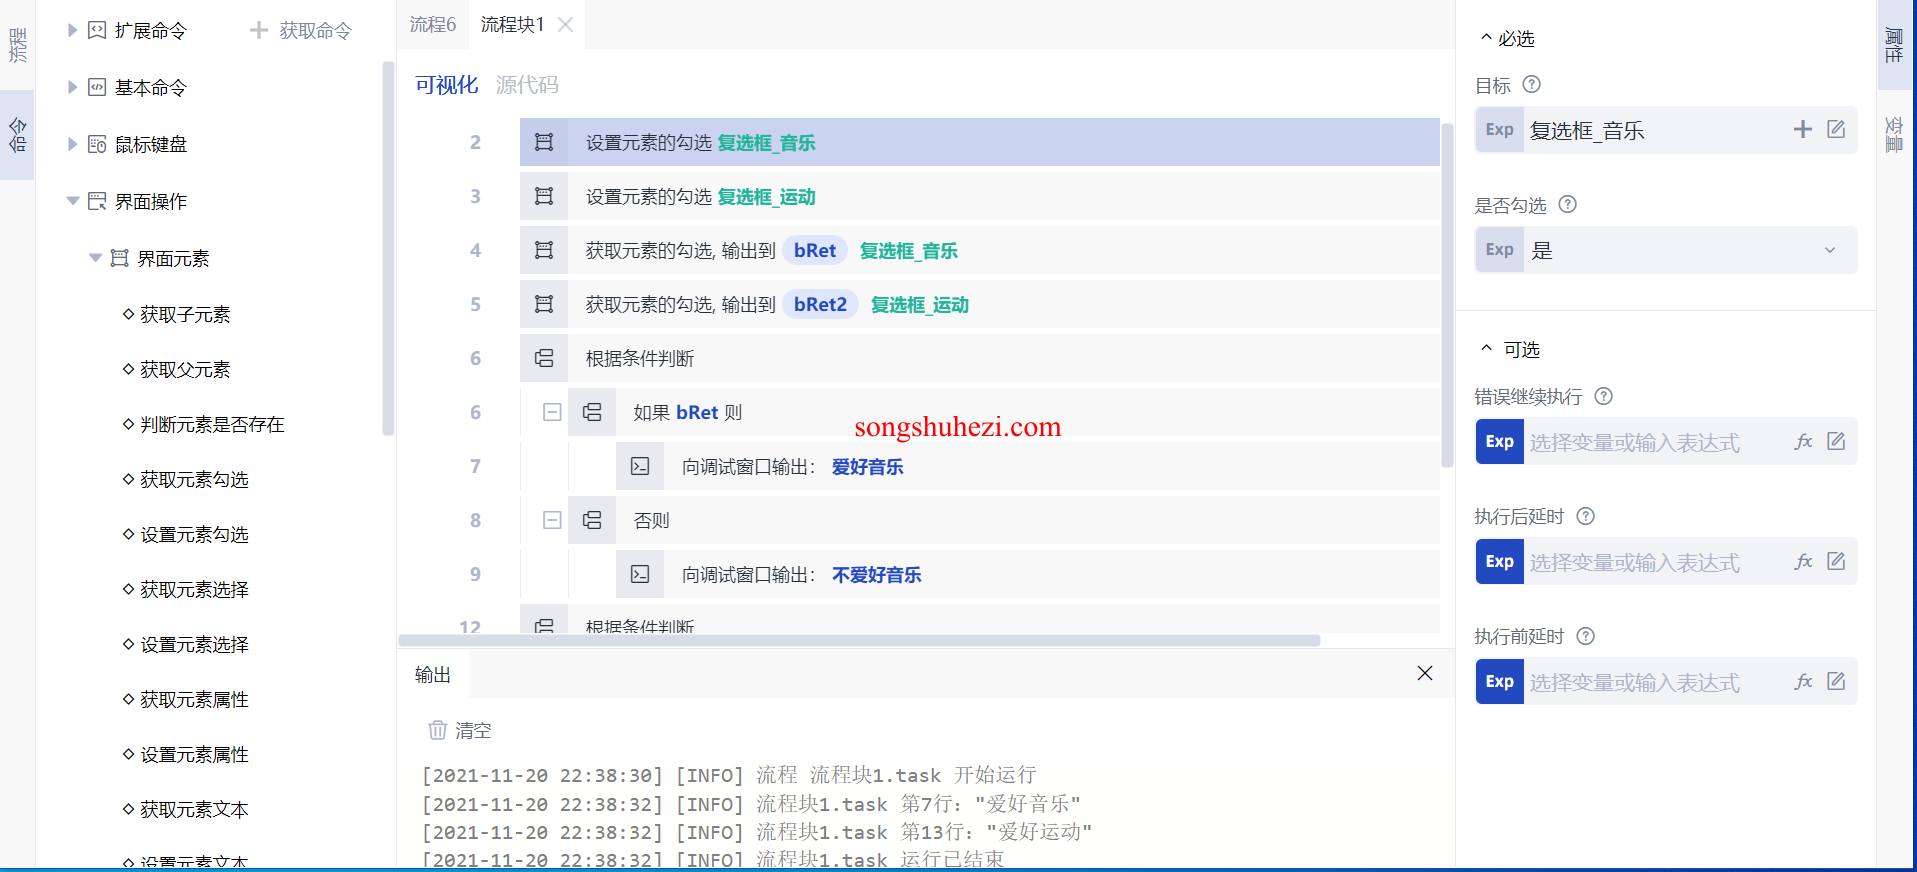Click help icon next to 错误继续执行
This screenshot has height=872, width=1917.
(x=1603, y=396)
